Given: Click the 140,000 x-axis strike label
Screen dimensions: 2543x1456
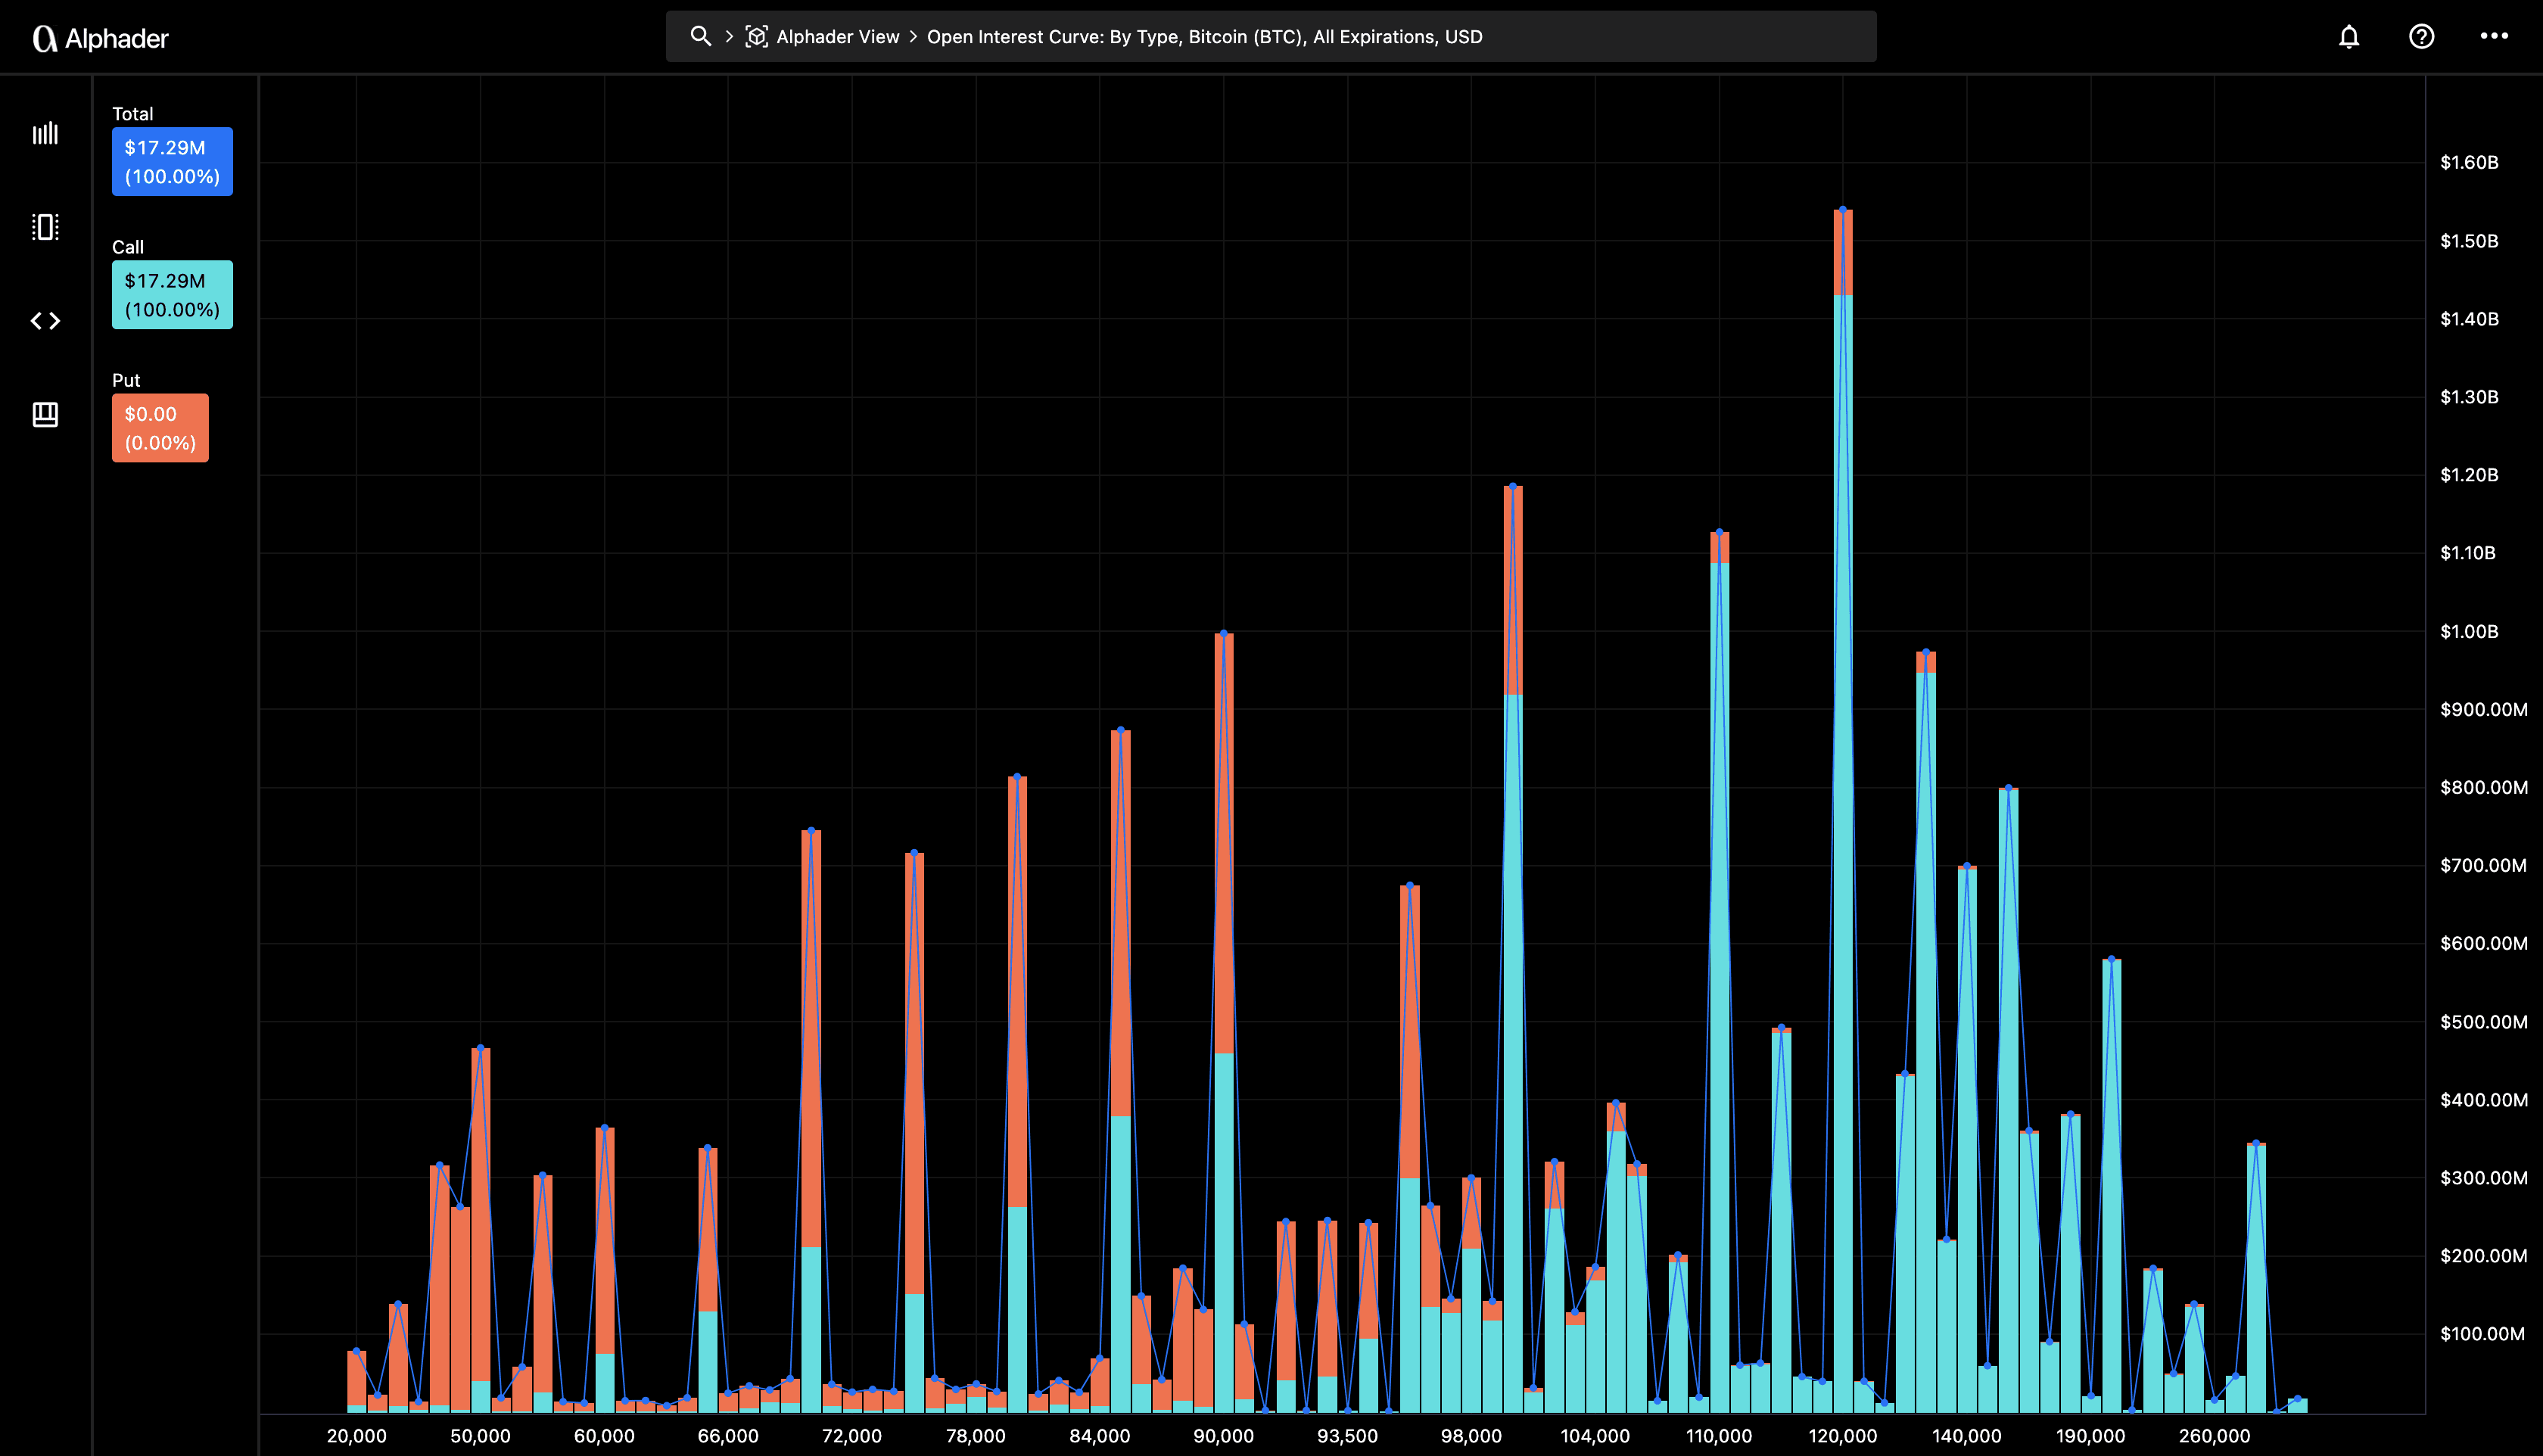Looking at the screenshot, I should click(x=1967, y=1436).
